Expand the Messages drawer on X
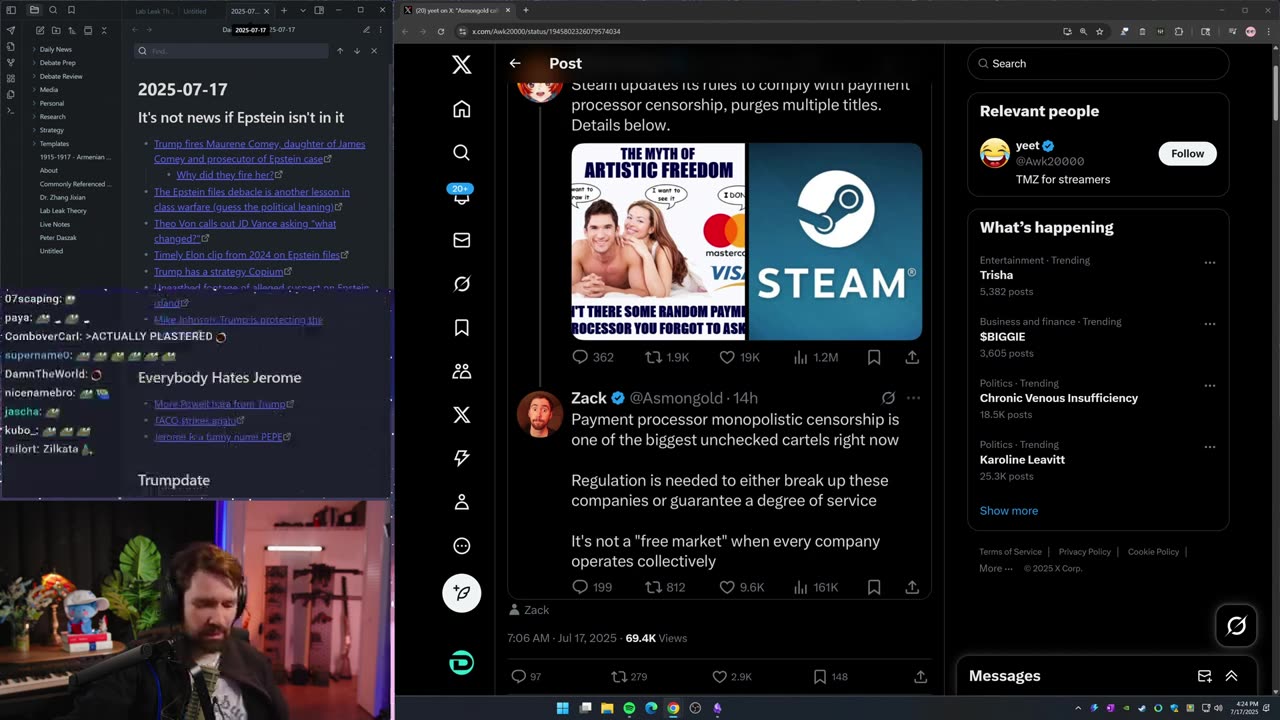 pyautogui.click(x=1231, y=676)
